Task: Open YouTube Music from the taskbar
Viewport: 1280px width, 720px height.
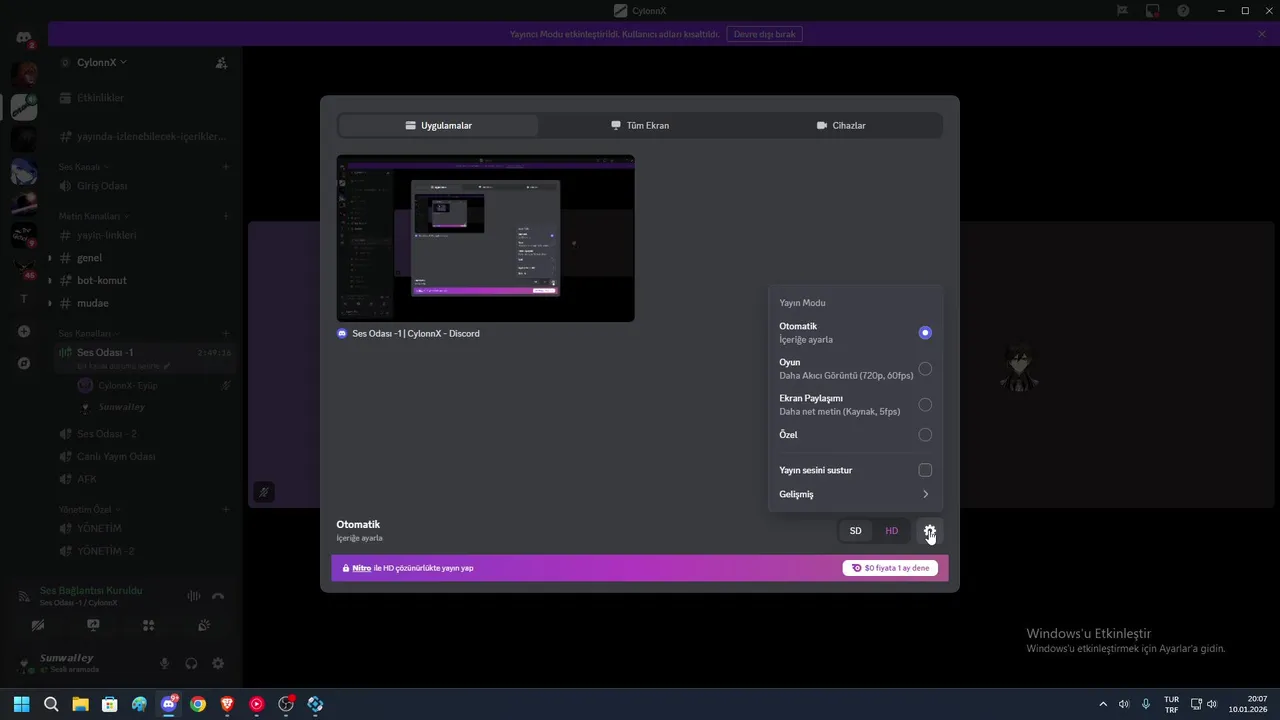Action: (x=257, y=704)
